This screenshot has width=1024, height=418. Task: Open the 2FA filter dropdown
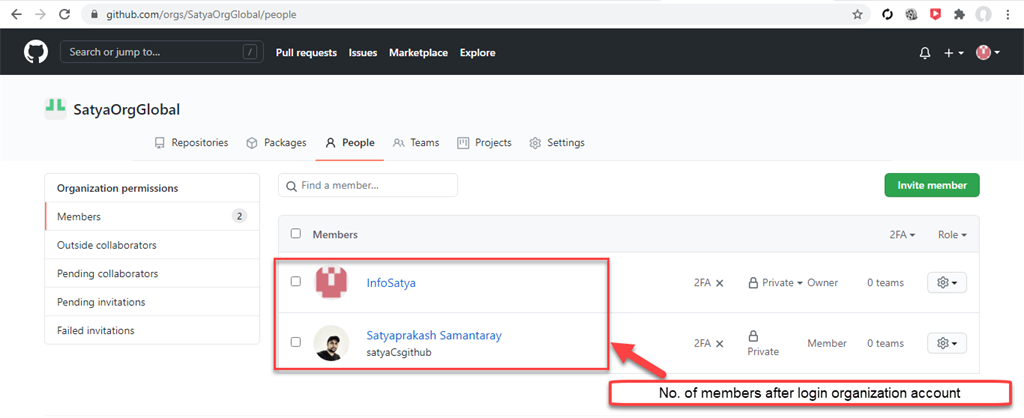902,234
